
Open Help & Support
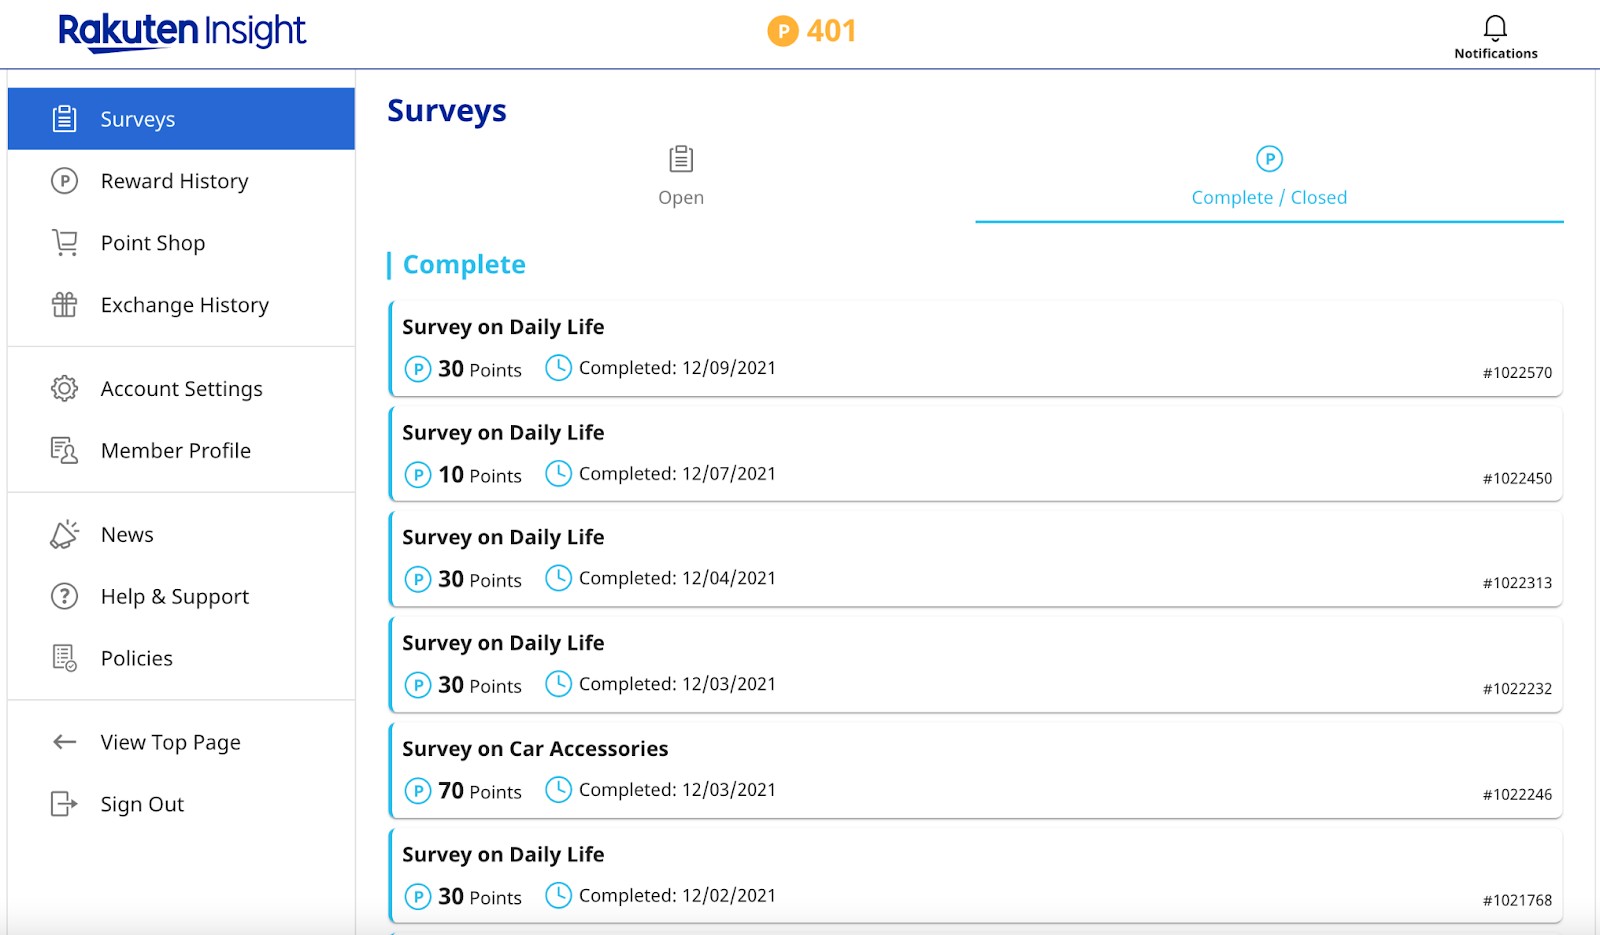(181, 597)
